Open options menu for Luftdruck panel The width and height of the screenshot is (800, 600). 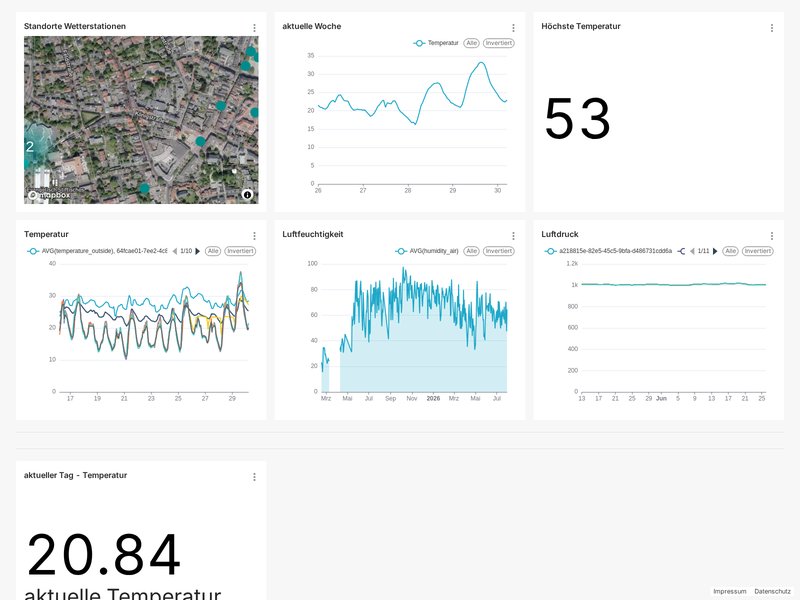click(x=772, y=236)
